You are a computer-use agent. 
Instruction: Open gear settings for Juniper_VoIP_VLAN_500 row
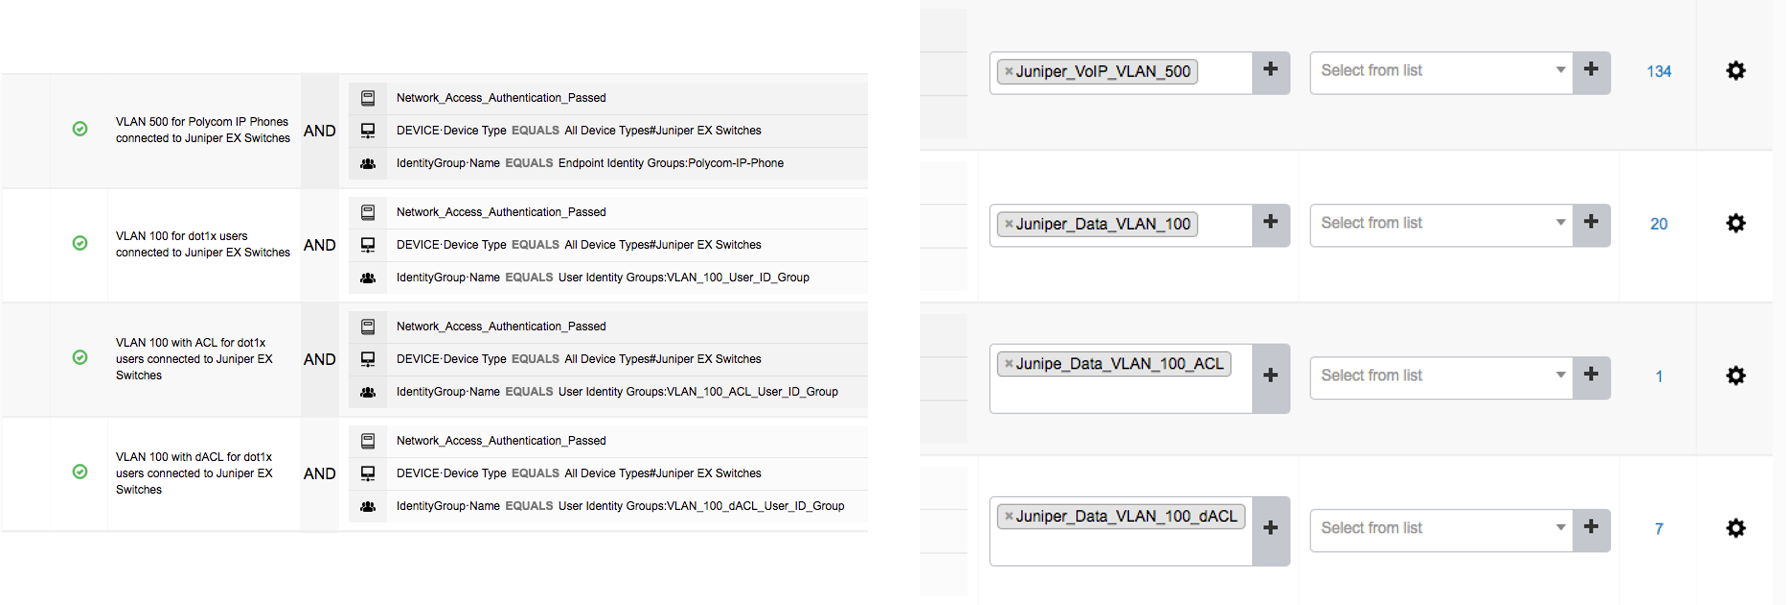[x=1735, y=71]
